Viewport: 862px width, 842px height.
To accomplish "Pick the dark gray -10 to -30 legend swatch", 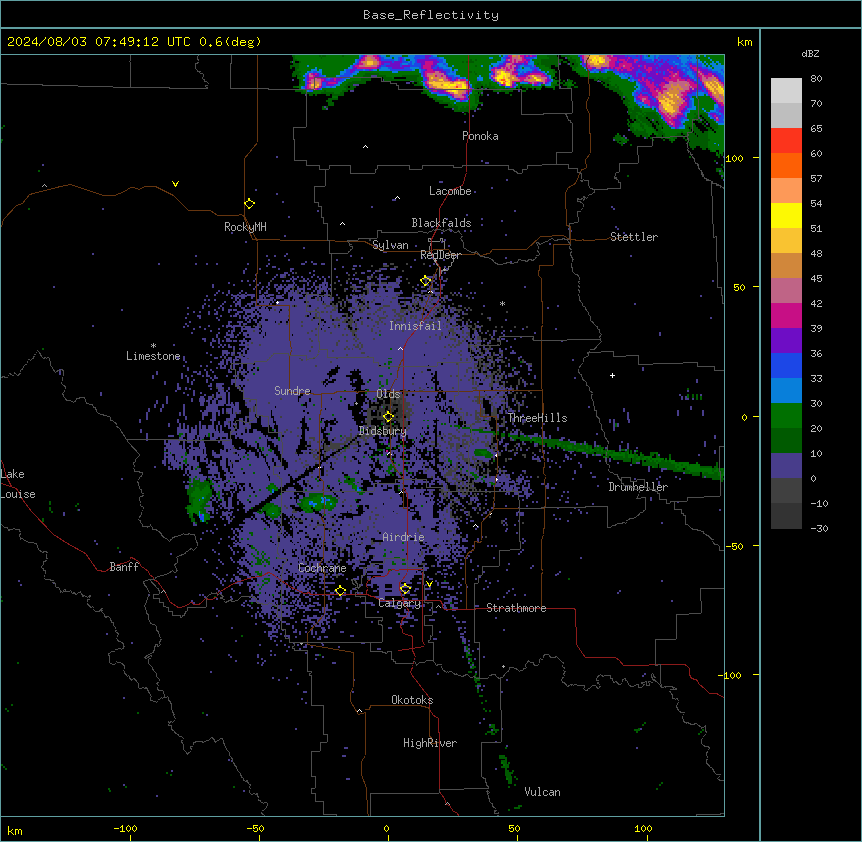I will [x=786, y=516].
